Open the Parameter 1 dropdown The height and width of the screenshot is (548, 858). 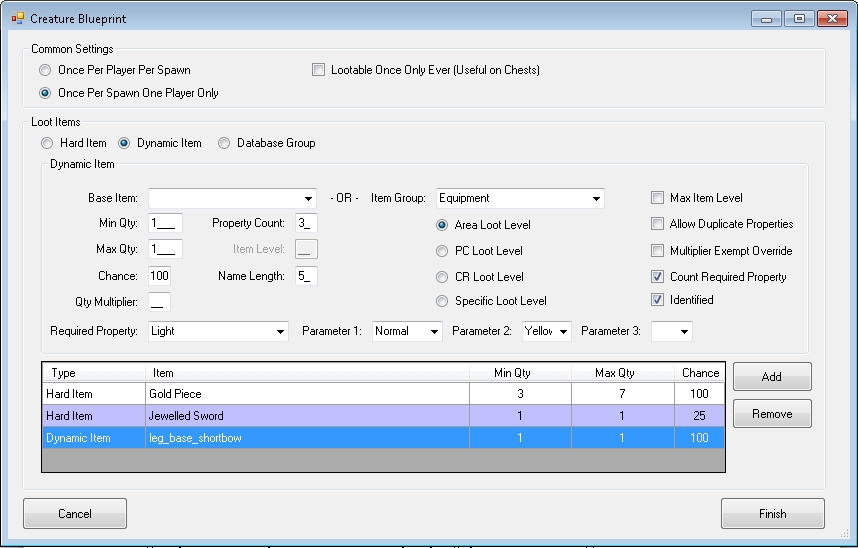pyautogui.click(x=434, y=331)
